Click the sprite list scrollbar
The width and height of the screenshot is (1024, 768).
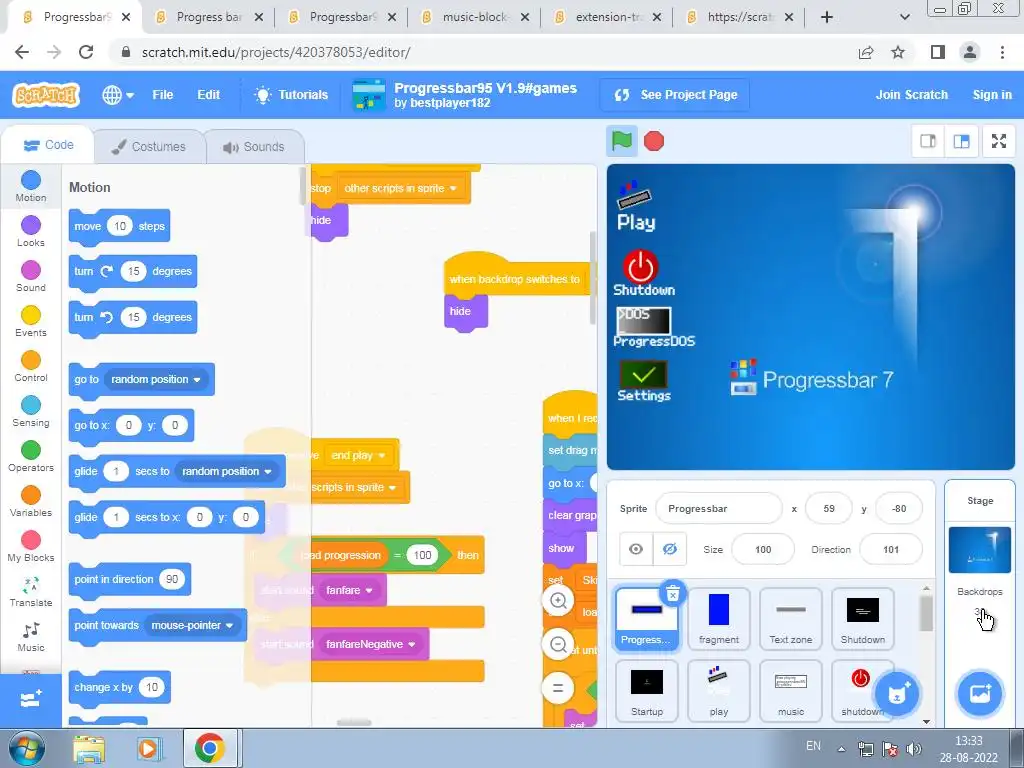(926, 614)
